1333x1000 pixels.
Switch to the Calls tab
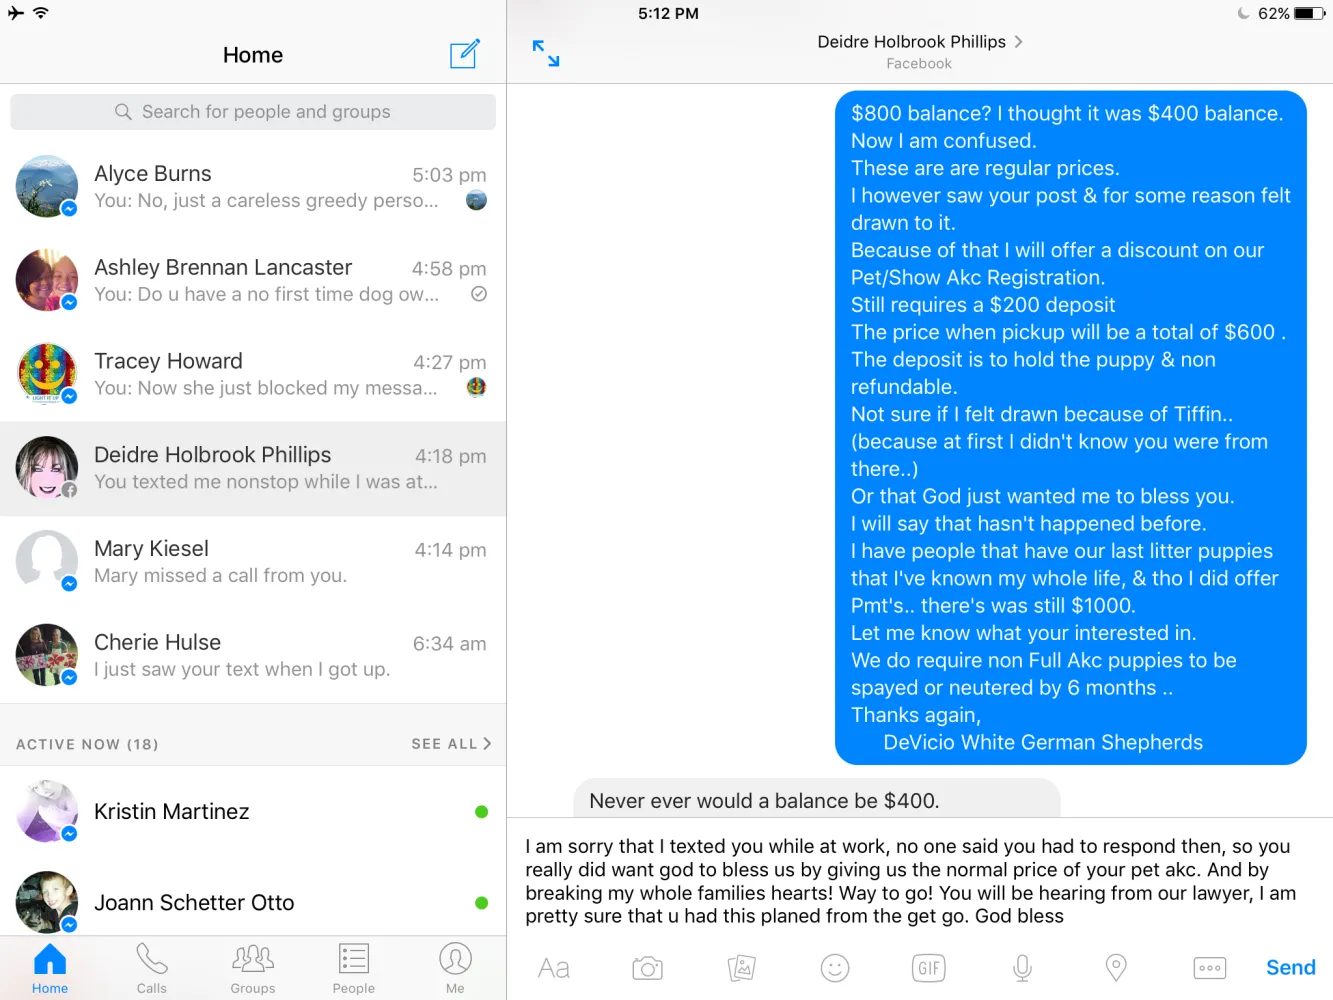[152, 968]
